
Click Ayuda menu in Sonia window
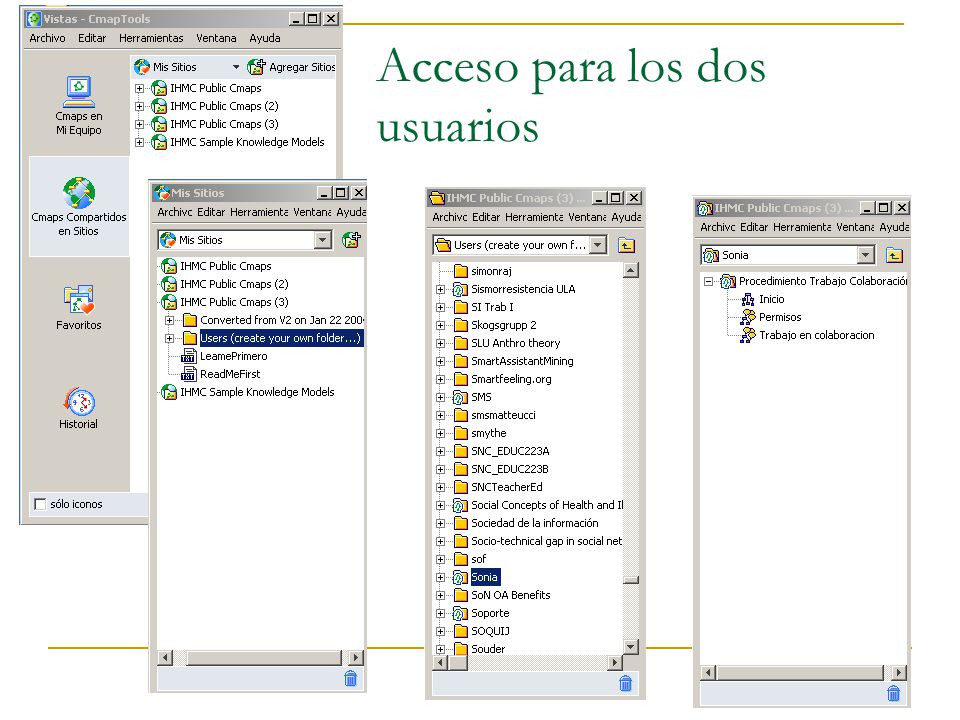(x=894, y=227)
